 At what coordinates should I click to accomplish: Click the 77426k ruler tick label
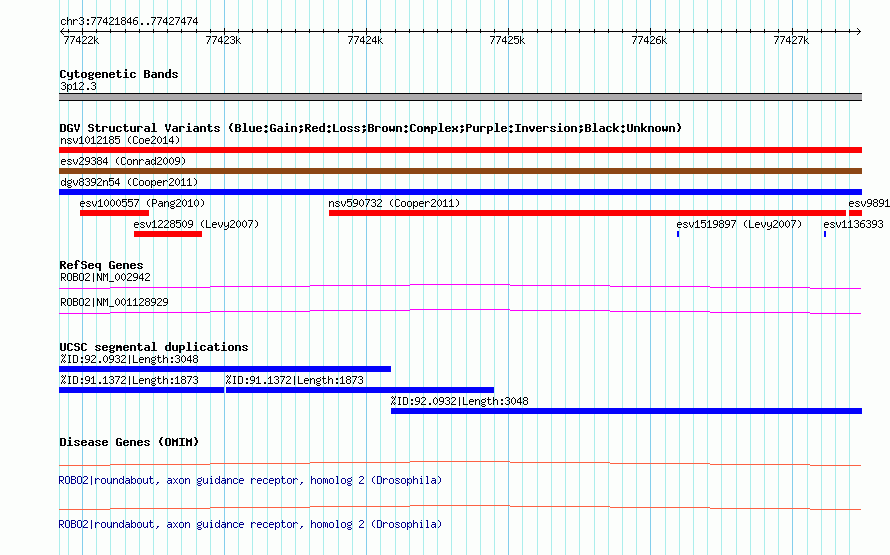(649, 40)
